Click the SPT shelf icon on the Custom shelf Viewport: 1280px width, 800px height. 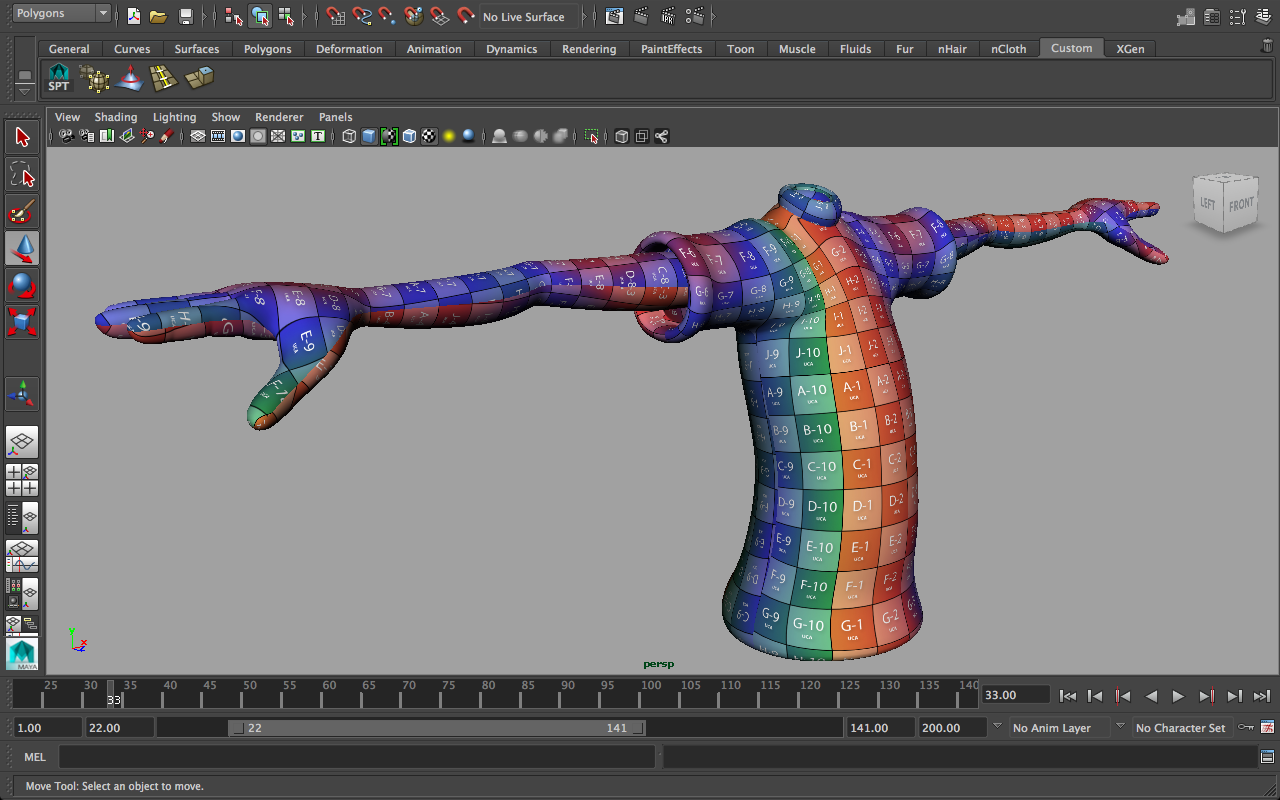coord(59,77)
